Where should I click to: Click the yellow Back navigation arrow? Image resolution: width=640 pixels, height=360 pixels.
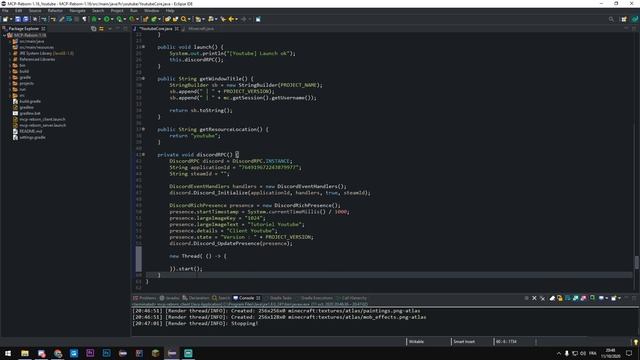pos(231,19)
